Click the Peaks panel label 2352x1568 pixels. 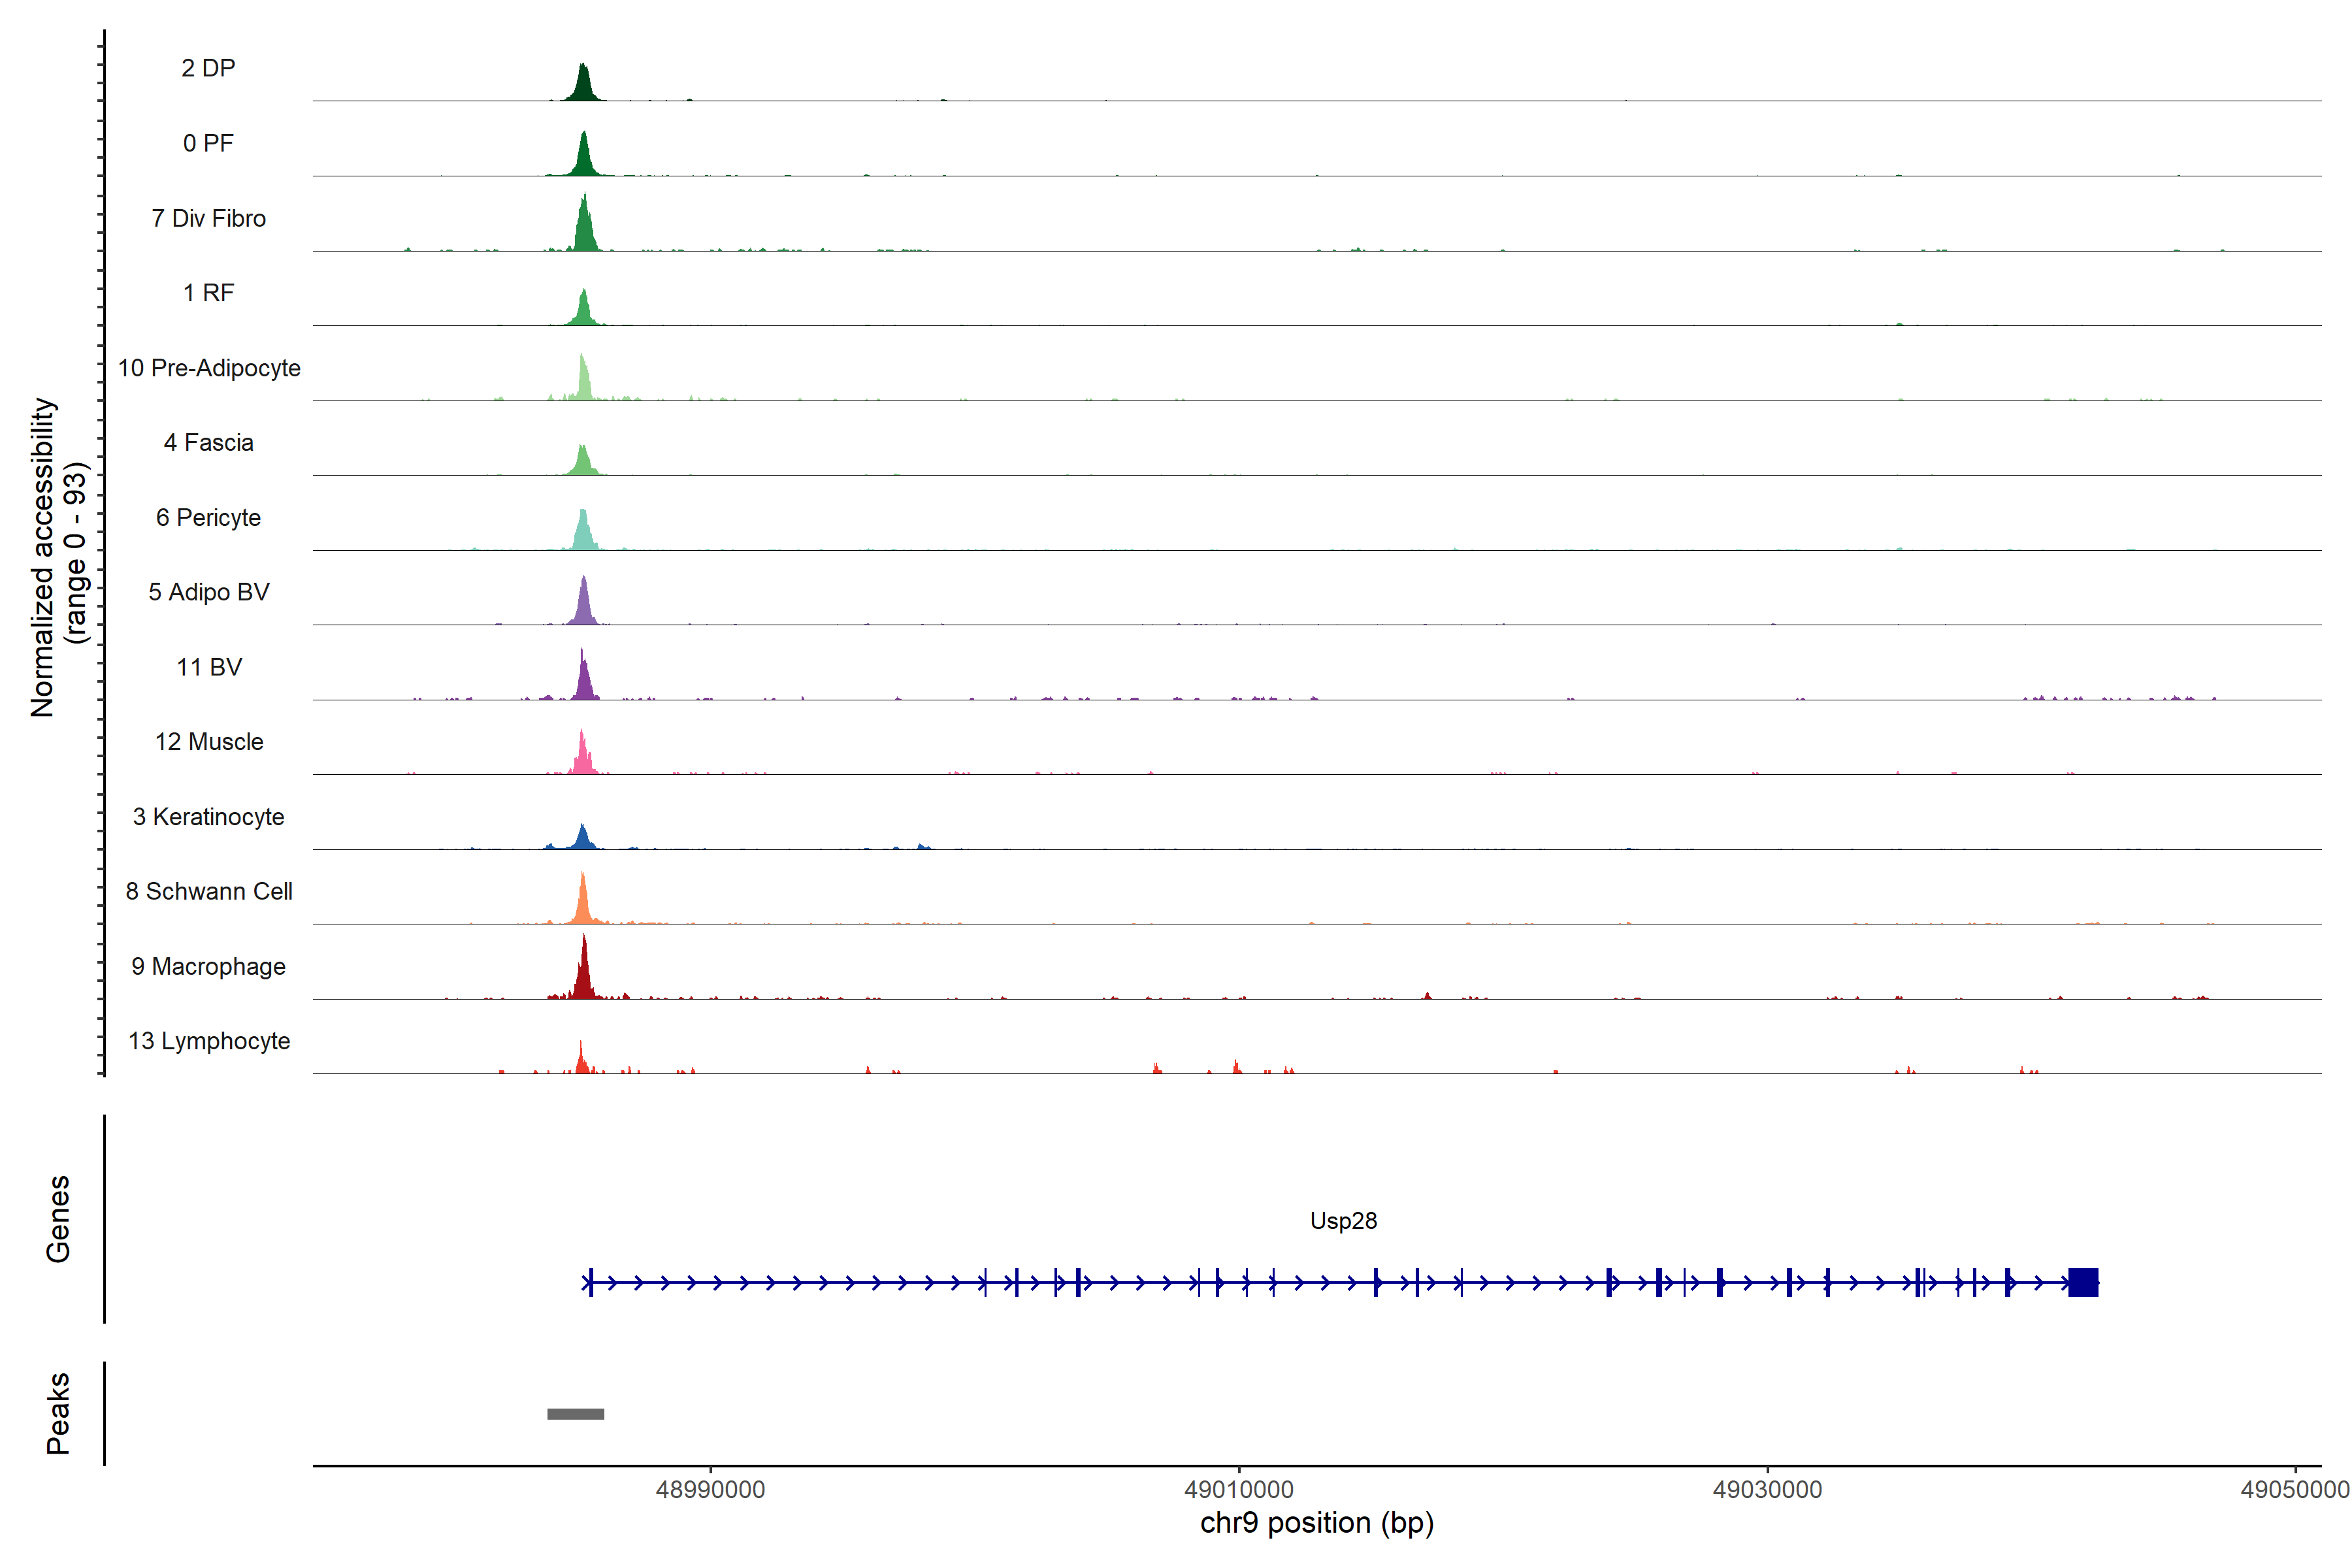coord(58,1412)
